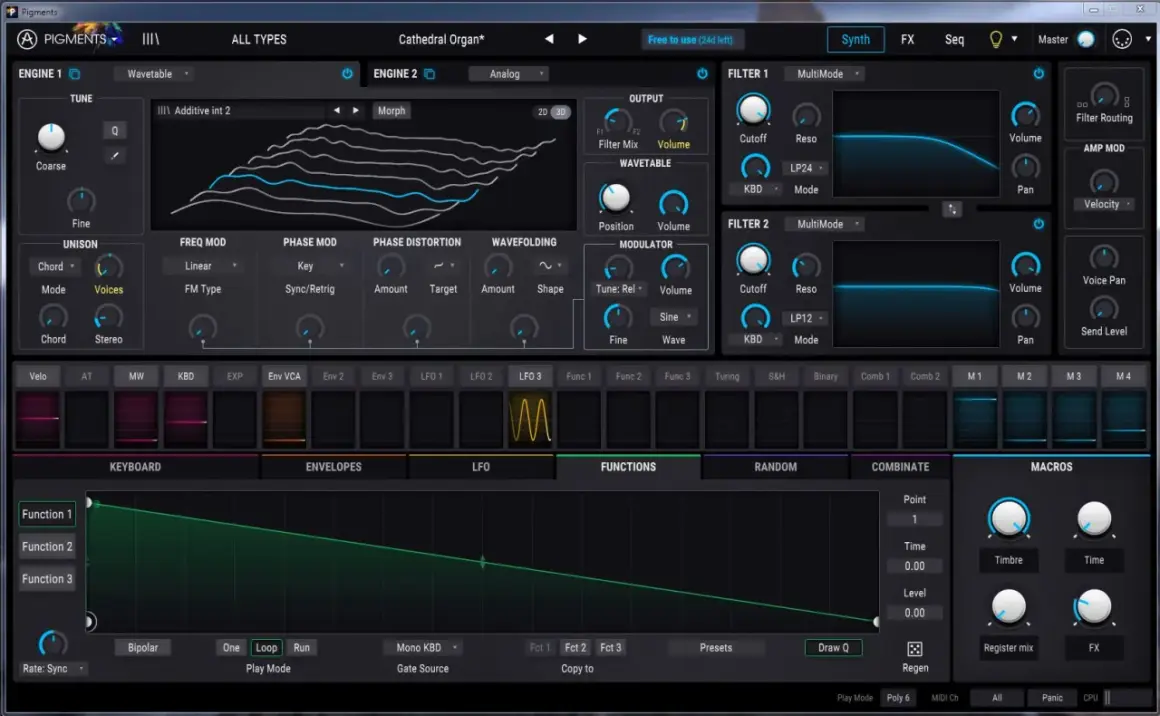Adjust Filter 1 Cutoff knob
Image resolution: width=1160 pixels, height=716 pixels.
click(x=753, y=109)
